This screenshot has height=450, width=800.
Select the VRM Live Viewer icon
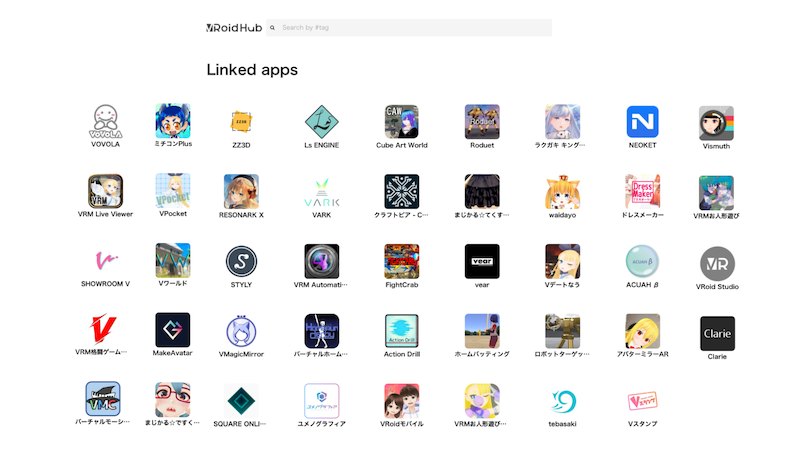pyautogui.click(x=105, y=191)
